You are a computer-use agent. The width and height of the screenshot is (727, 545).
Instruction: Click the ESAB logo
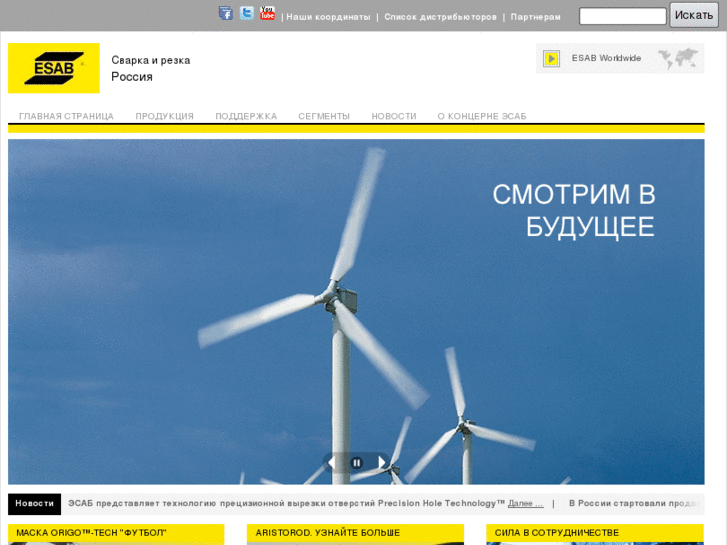tap(54, 68)
